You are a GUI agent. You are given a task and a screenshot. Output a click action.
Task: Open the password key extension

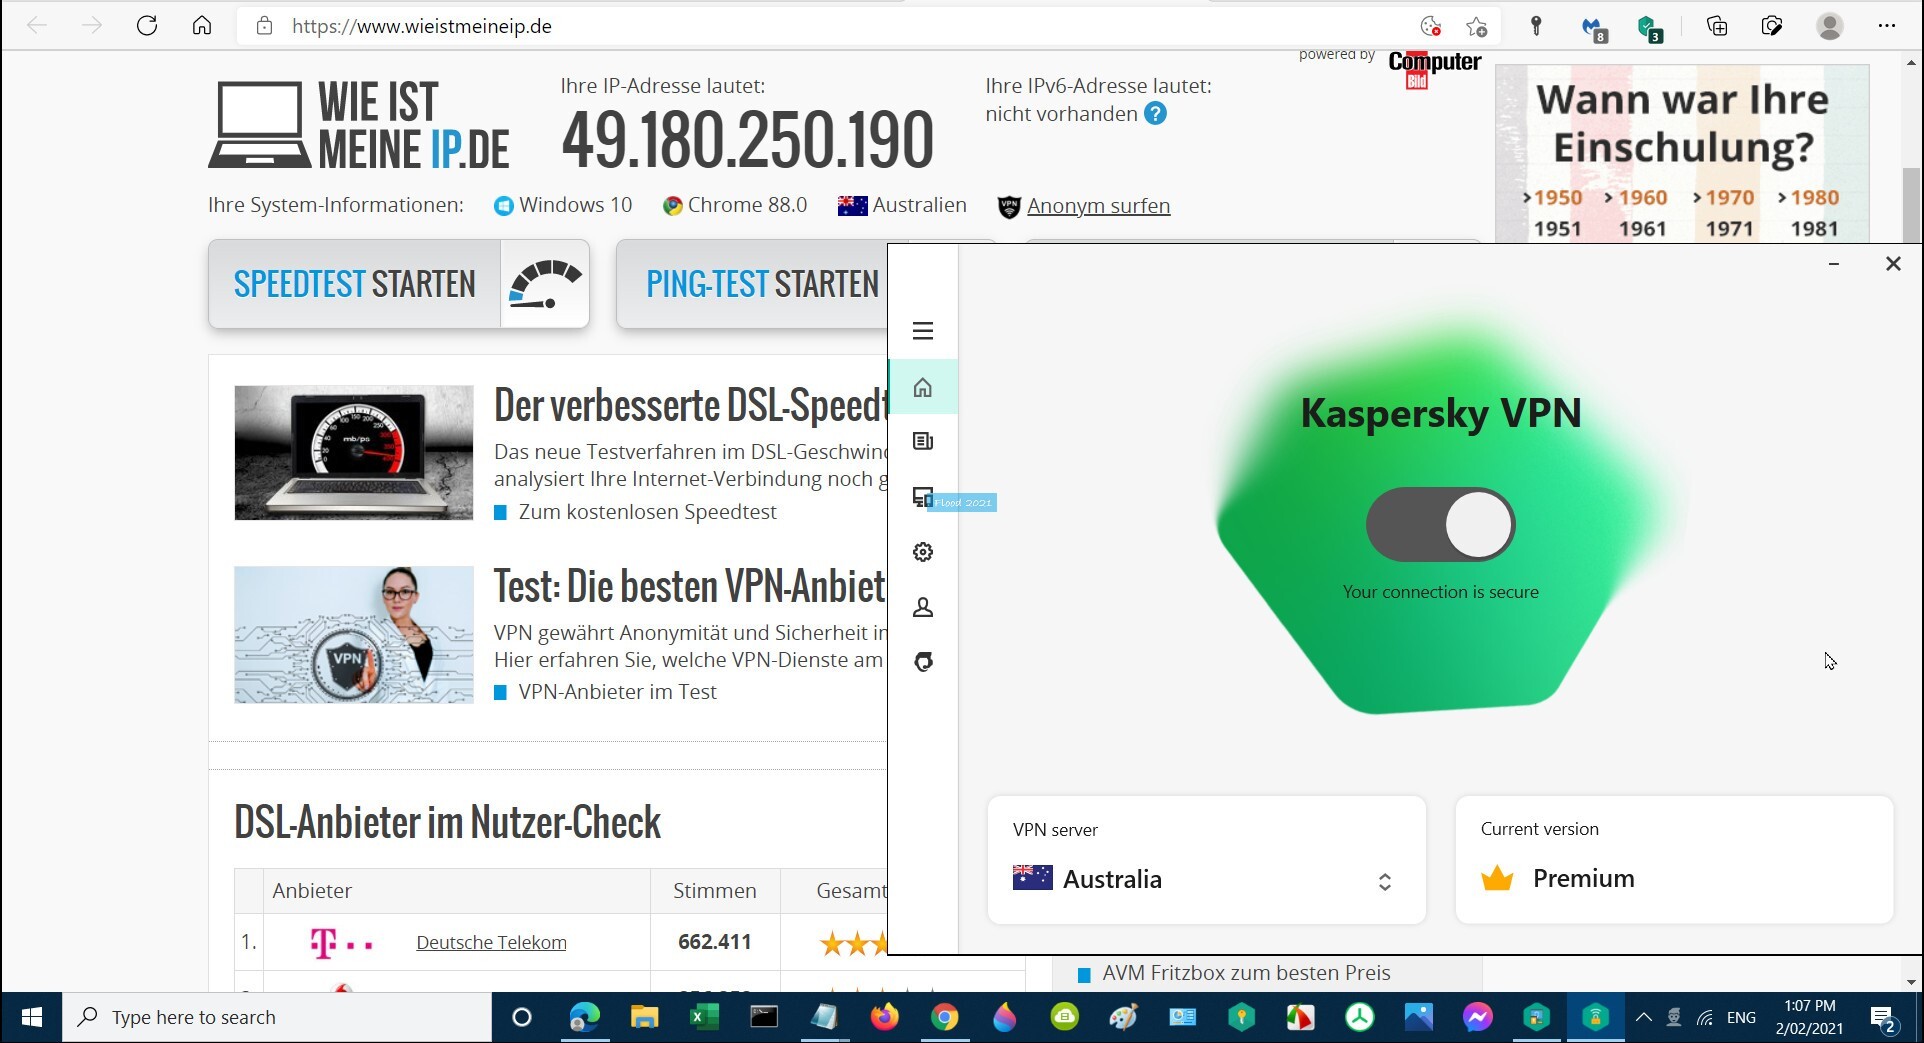1536,26
